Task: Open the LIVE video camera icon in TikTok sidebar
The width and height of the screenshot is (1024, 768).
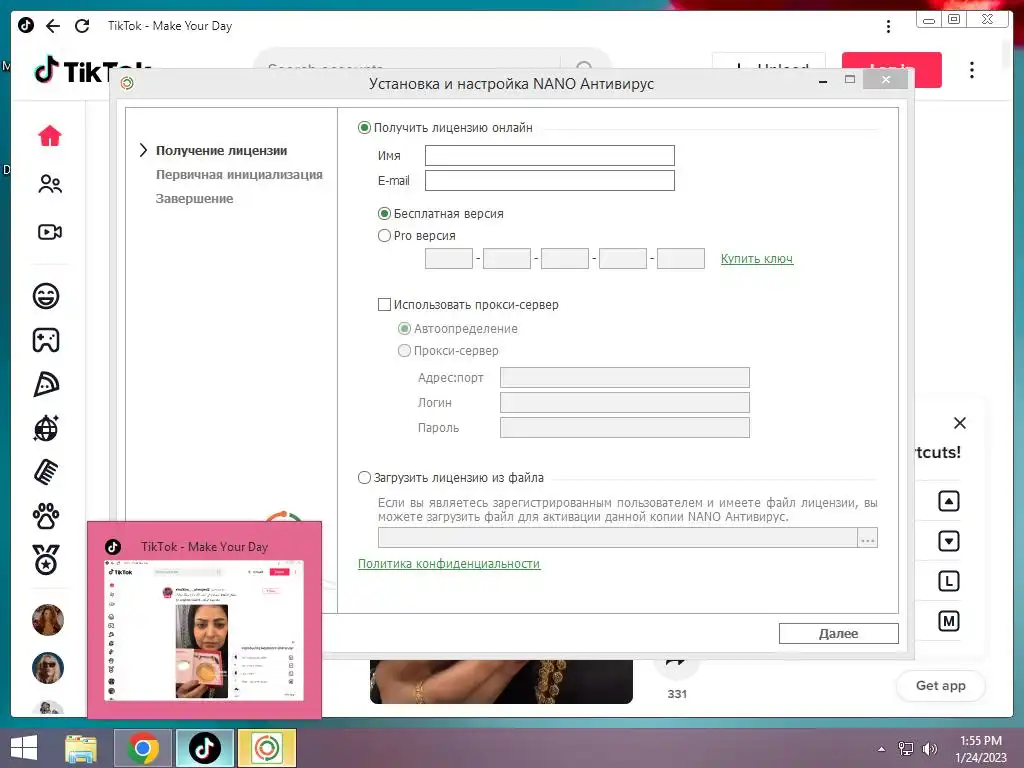Action: coord(50,232)
